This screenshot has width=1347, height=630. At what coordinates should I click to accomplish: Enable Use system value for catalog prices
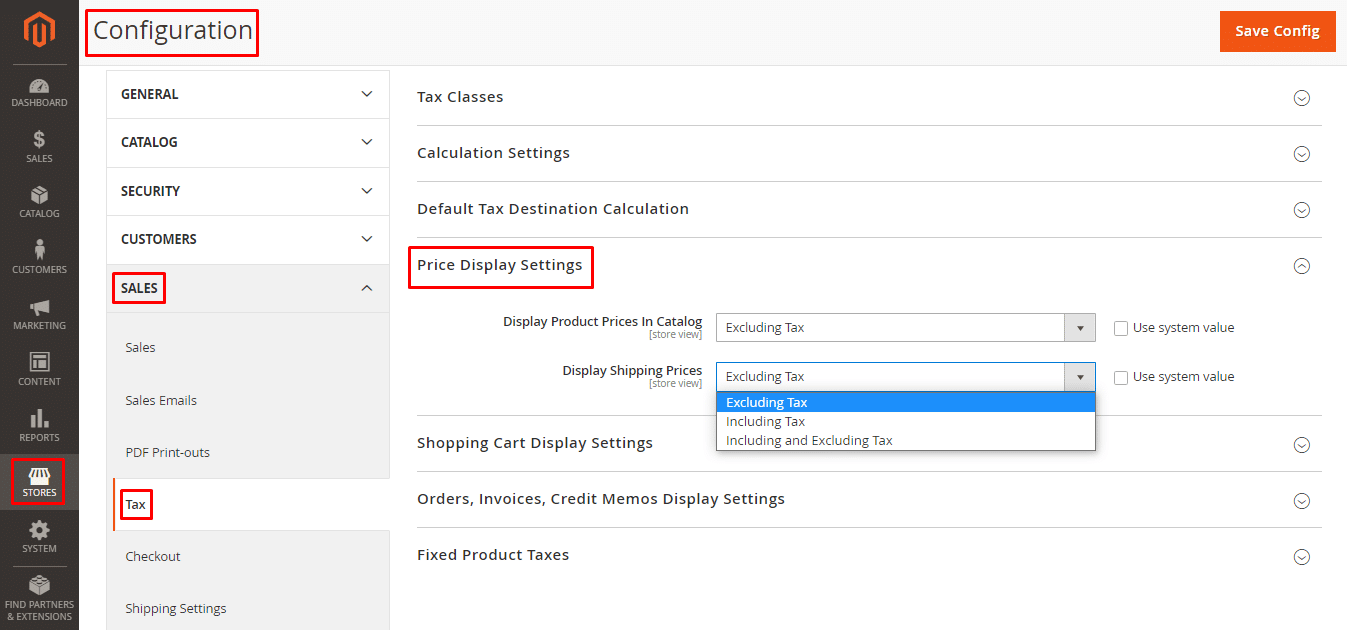pyautogui.click(x=1120, y=327)
